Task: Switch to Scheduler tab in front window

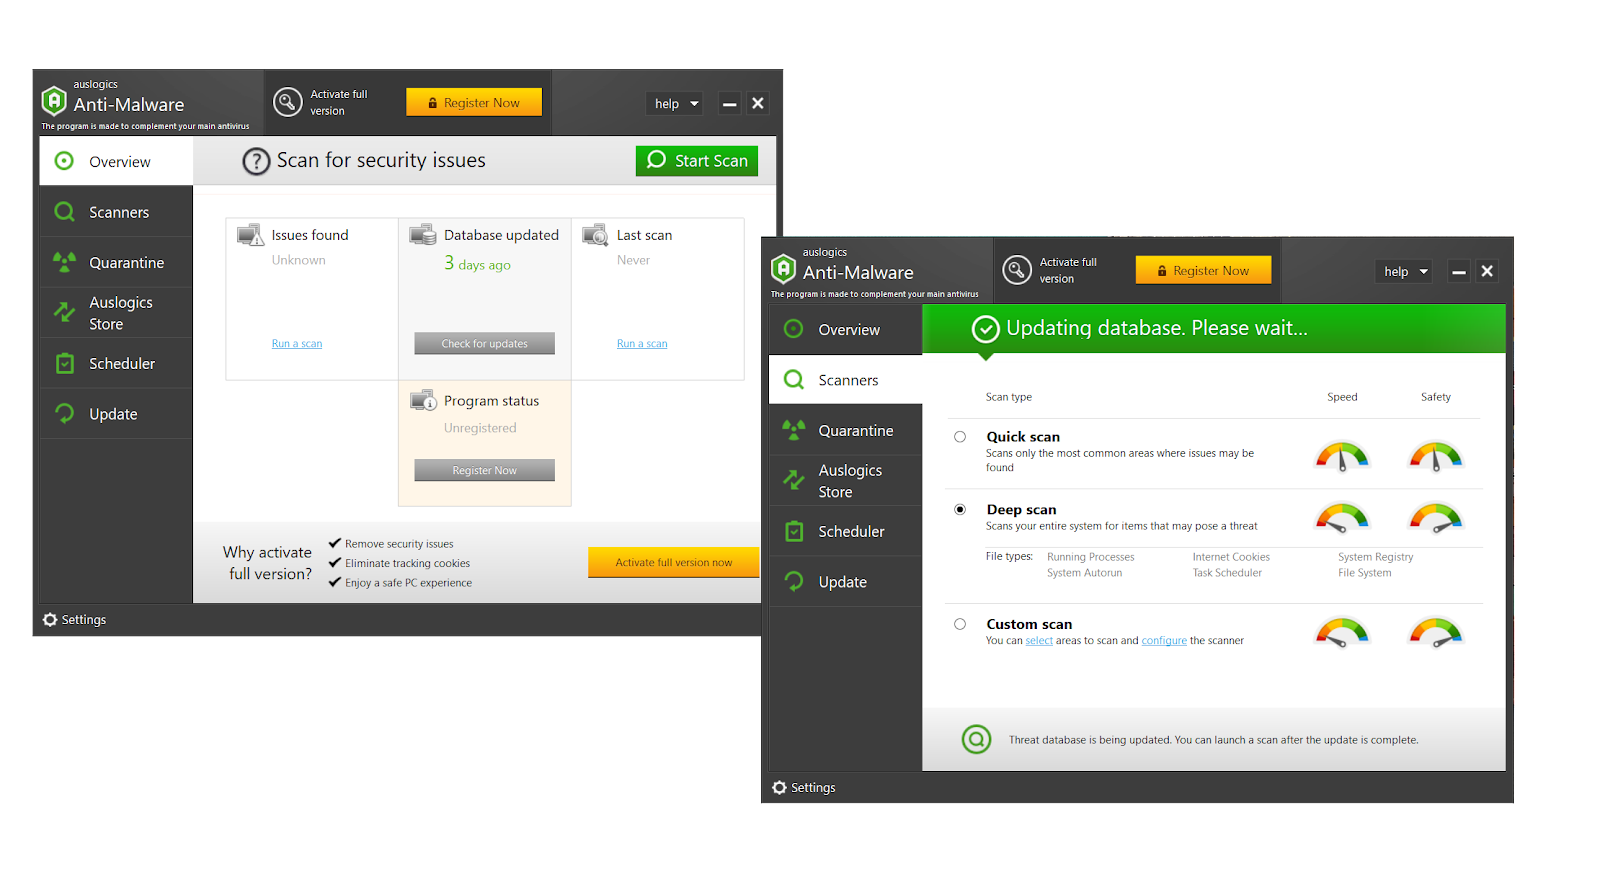Action: tap(846, 531)
